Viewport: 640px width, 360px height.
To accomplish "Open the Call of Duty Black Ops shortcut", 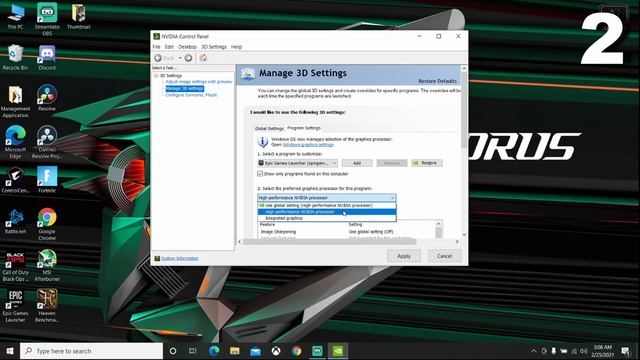I will pos(16,267).
